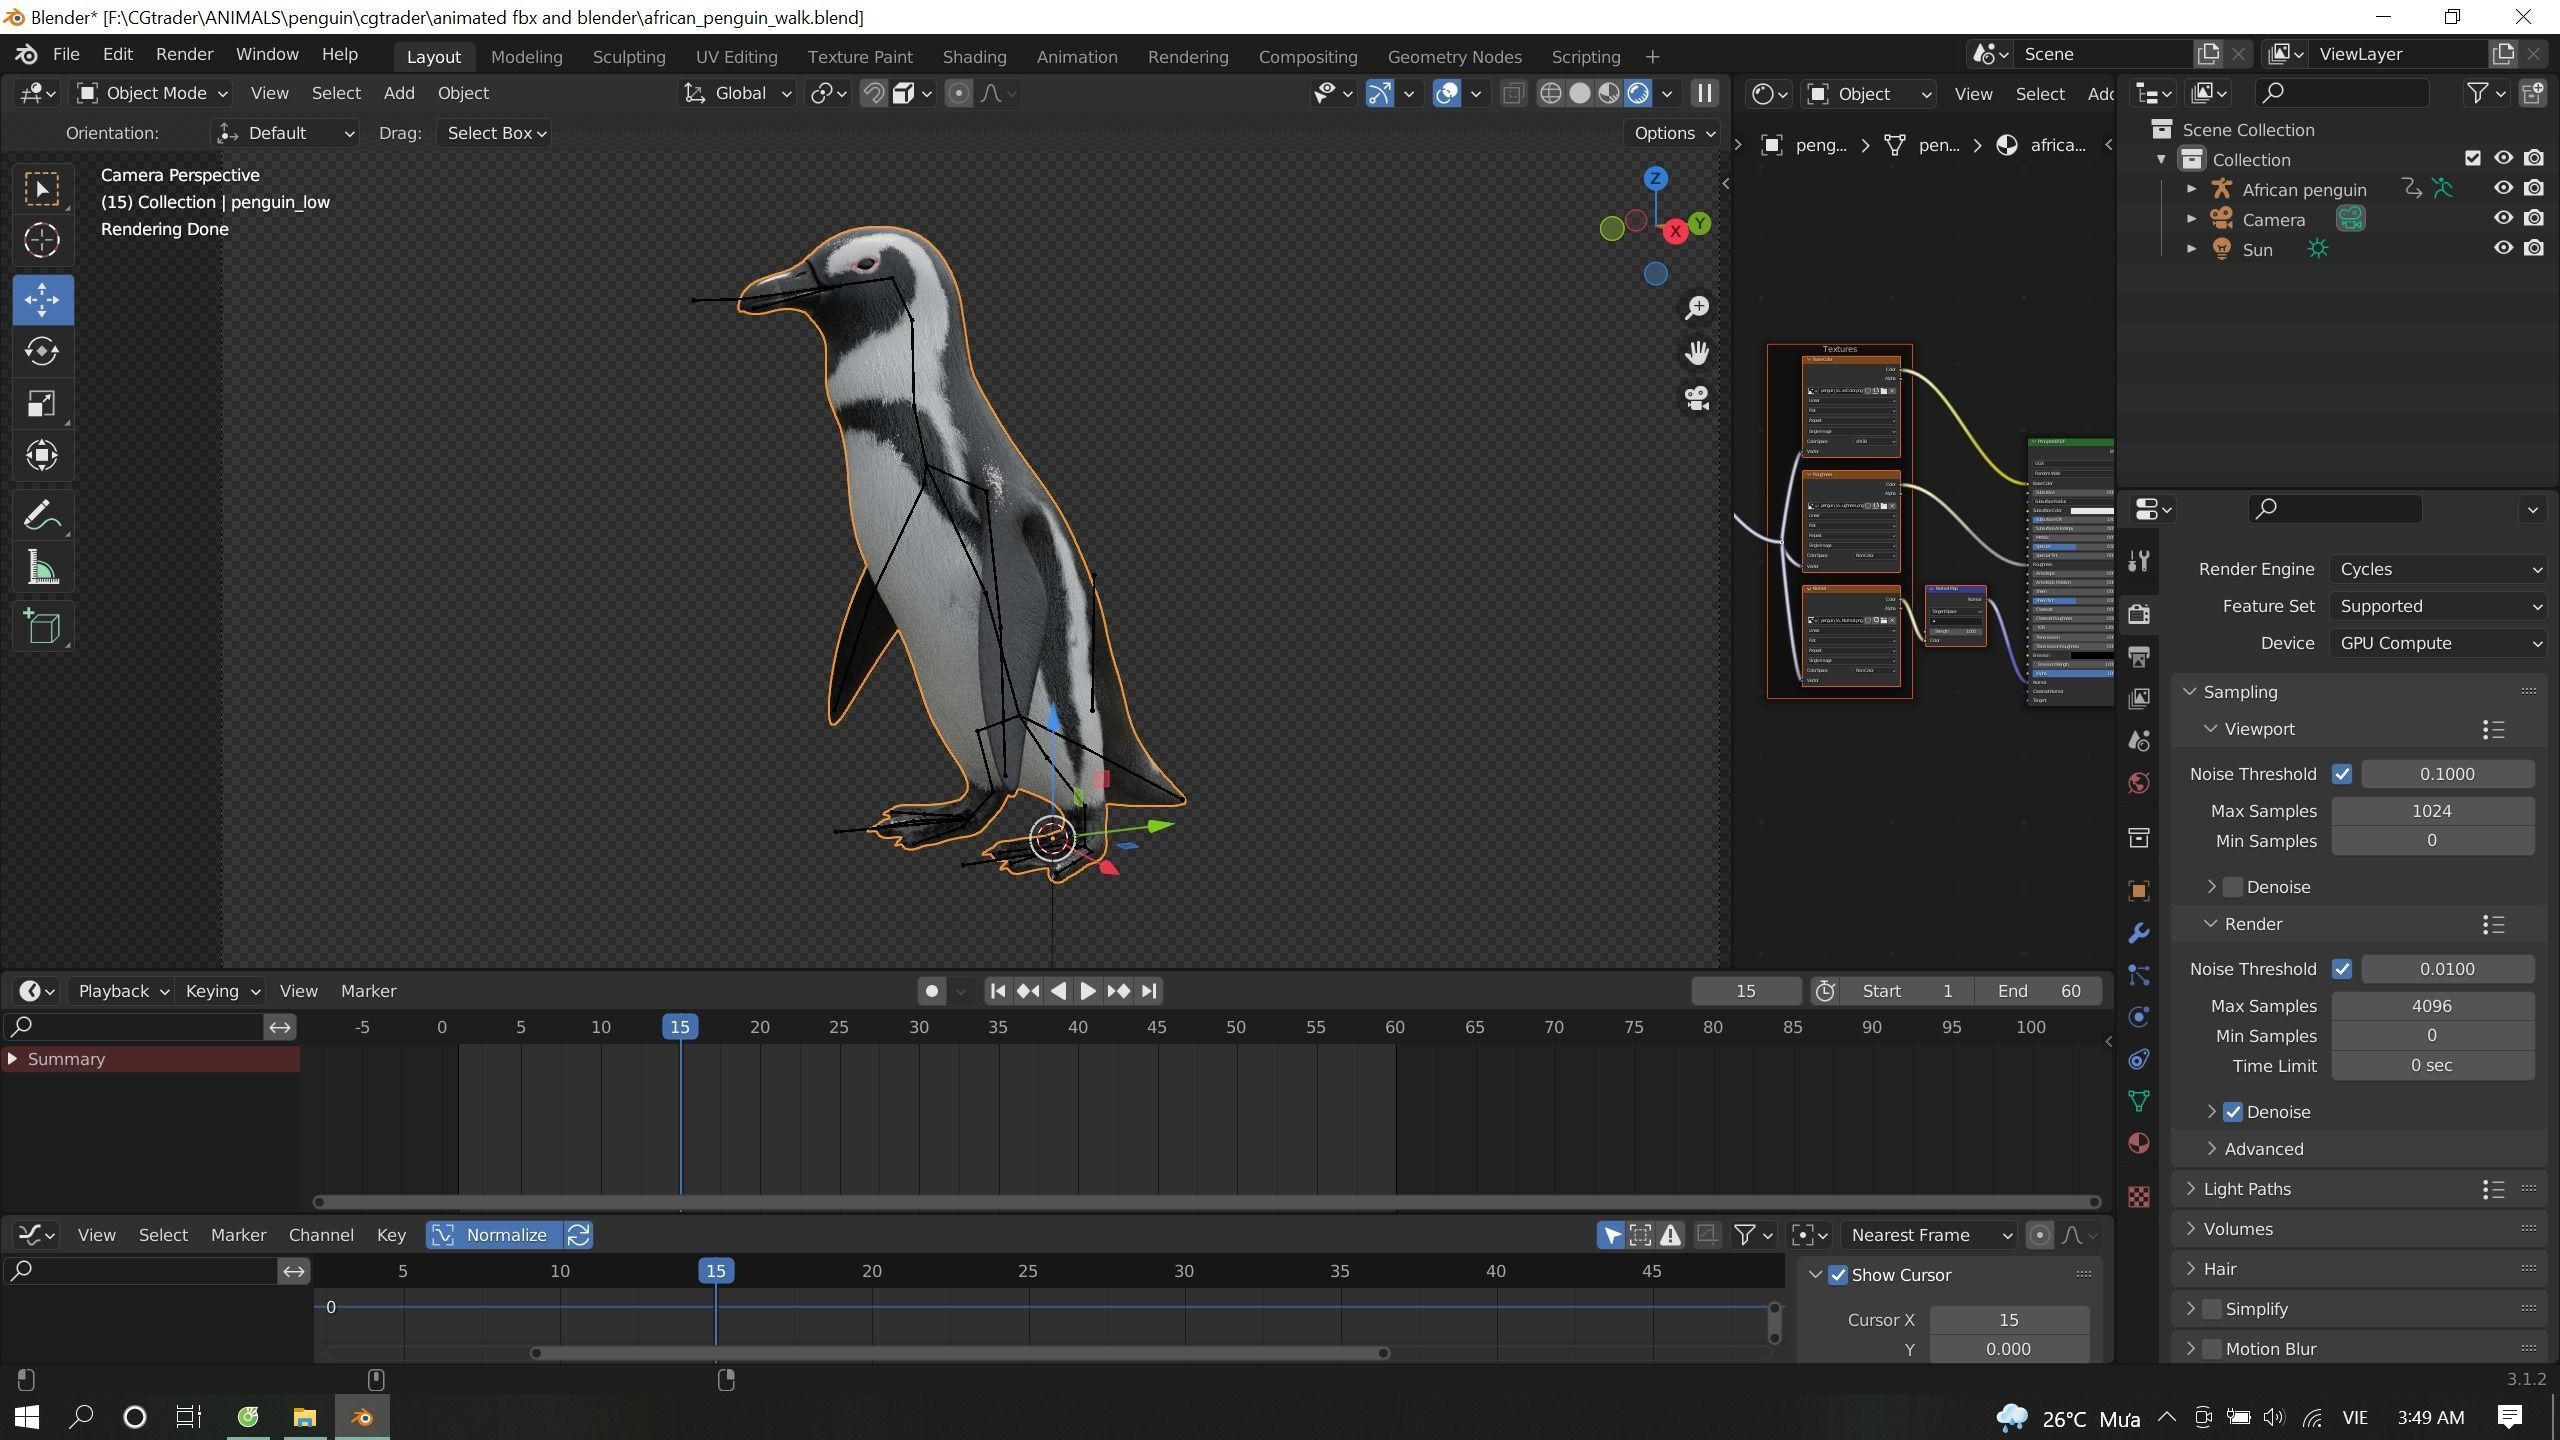Screen dimensions: 2560x1440
Task: Click the properties search field
Action: 2335,509
